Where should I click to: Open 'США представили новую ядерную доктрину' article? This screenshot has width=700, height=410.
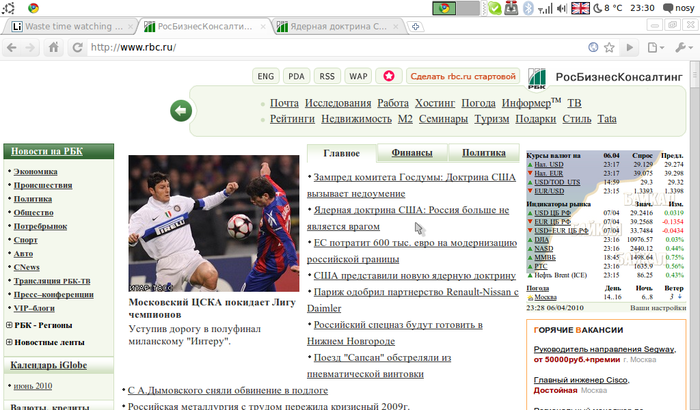415,276
